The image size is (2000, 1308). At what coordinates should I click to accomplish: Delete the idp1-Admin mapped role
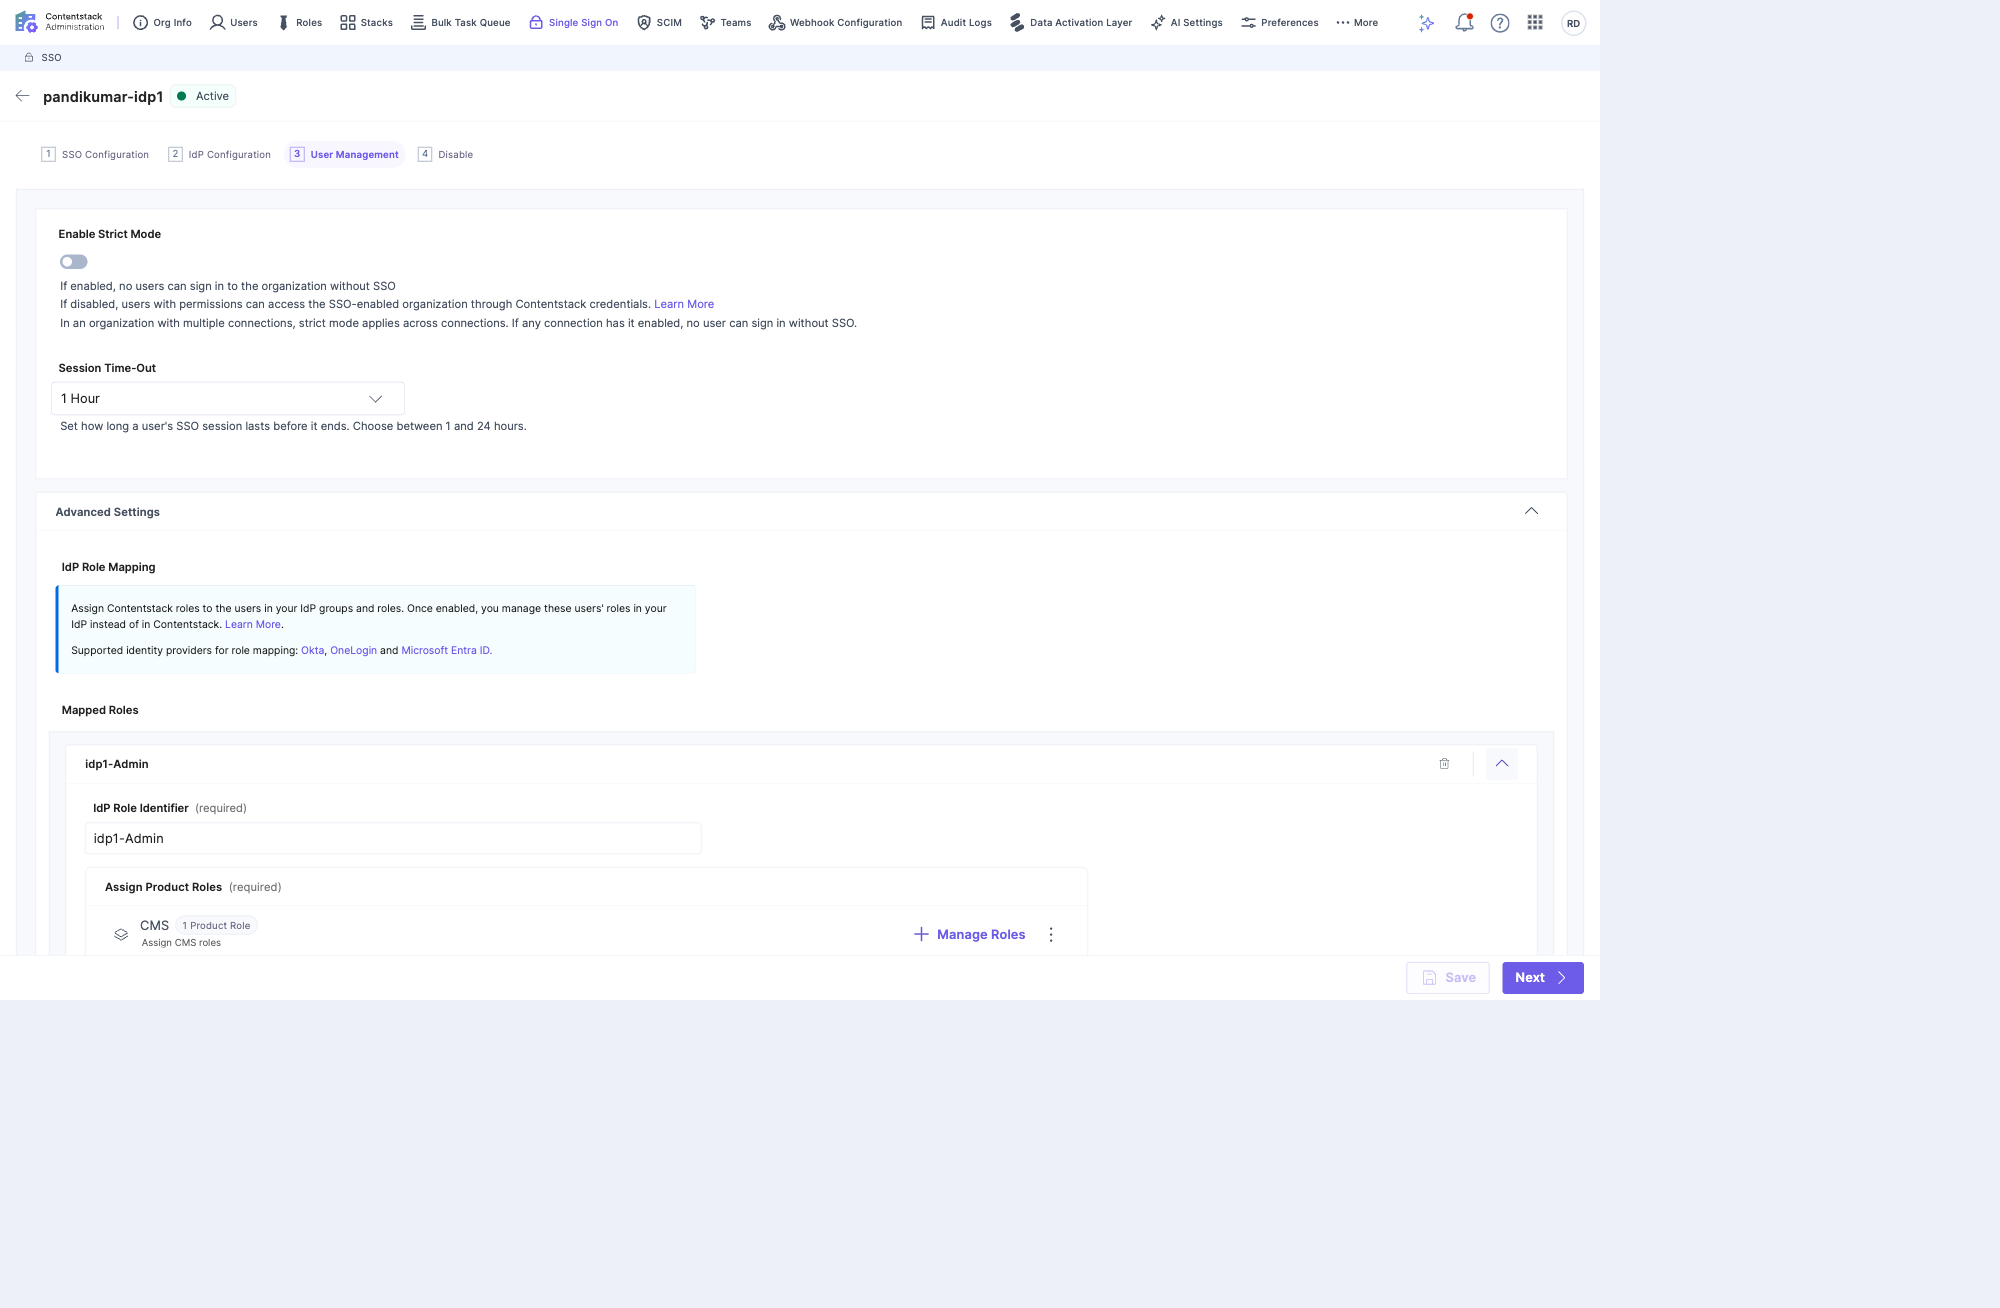tap(1444, 764)
